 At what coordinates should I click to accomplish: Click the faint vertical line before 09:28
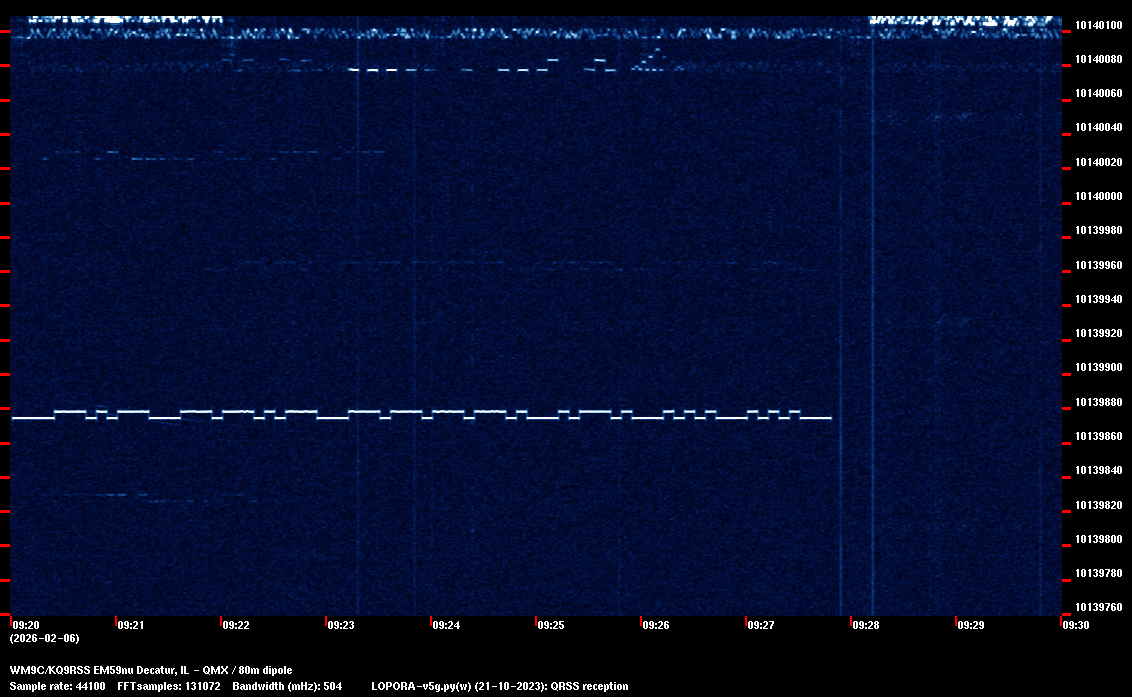[841, 300]
